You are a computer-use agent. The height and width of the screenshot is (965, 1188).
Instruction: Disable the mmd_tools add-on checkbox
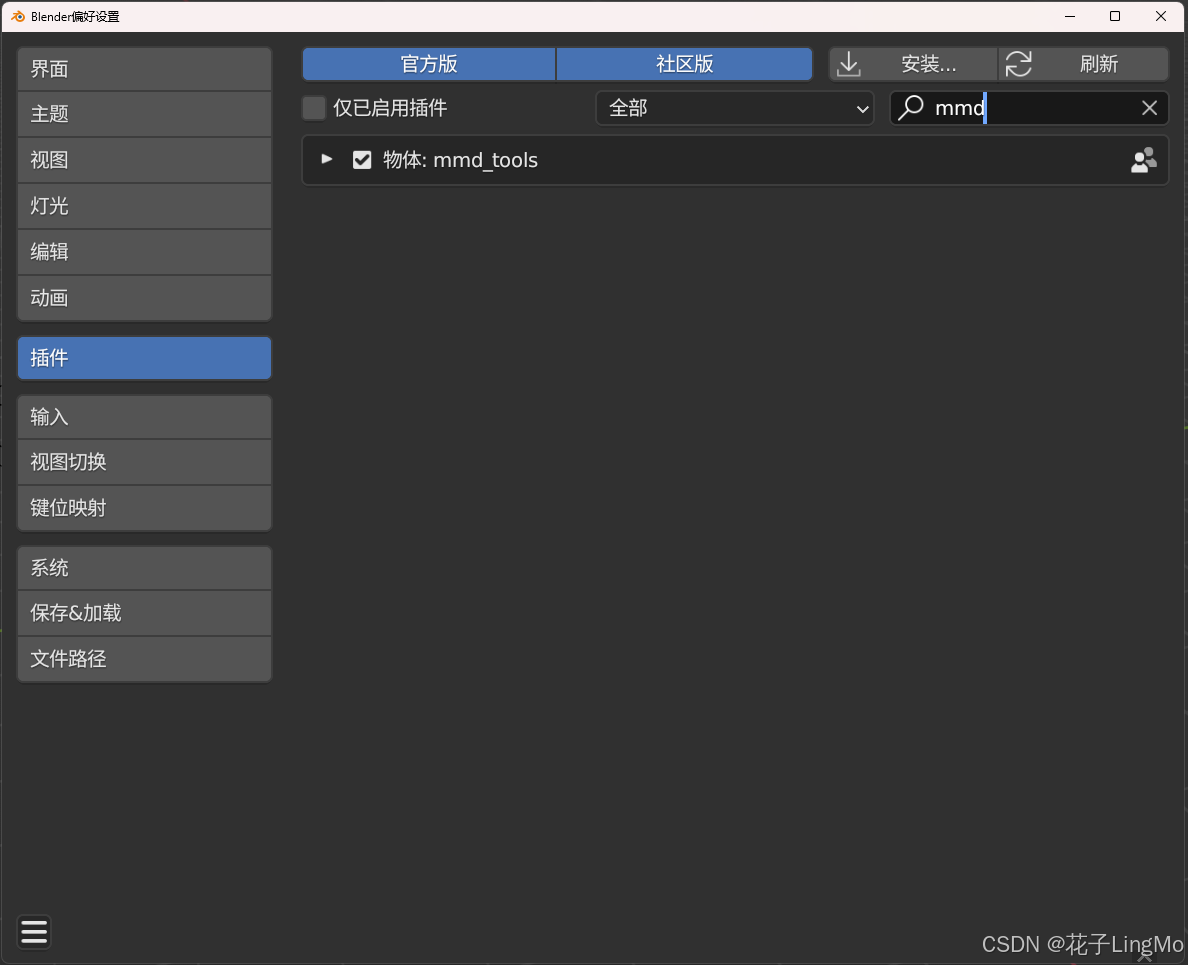pyautogui.click(x=362, y=160)
